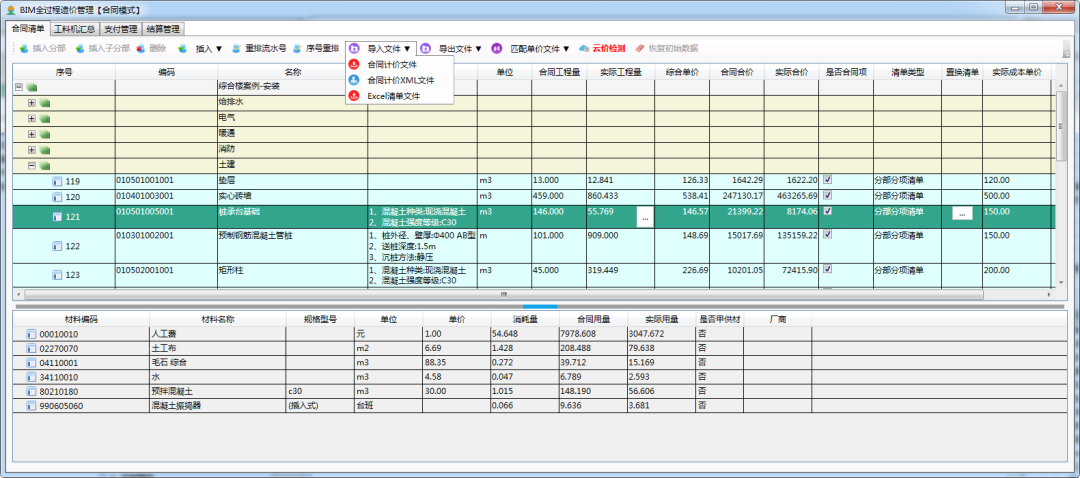Click the 导出文件 toolbar icon
1080x478 pixels.
coord(426,48)
